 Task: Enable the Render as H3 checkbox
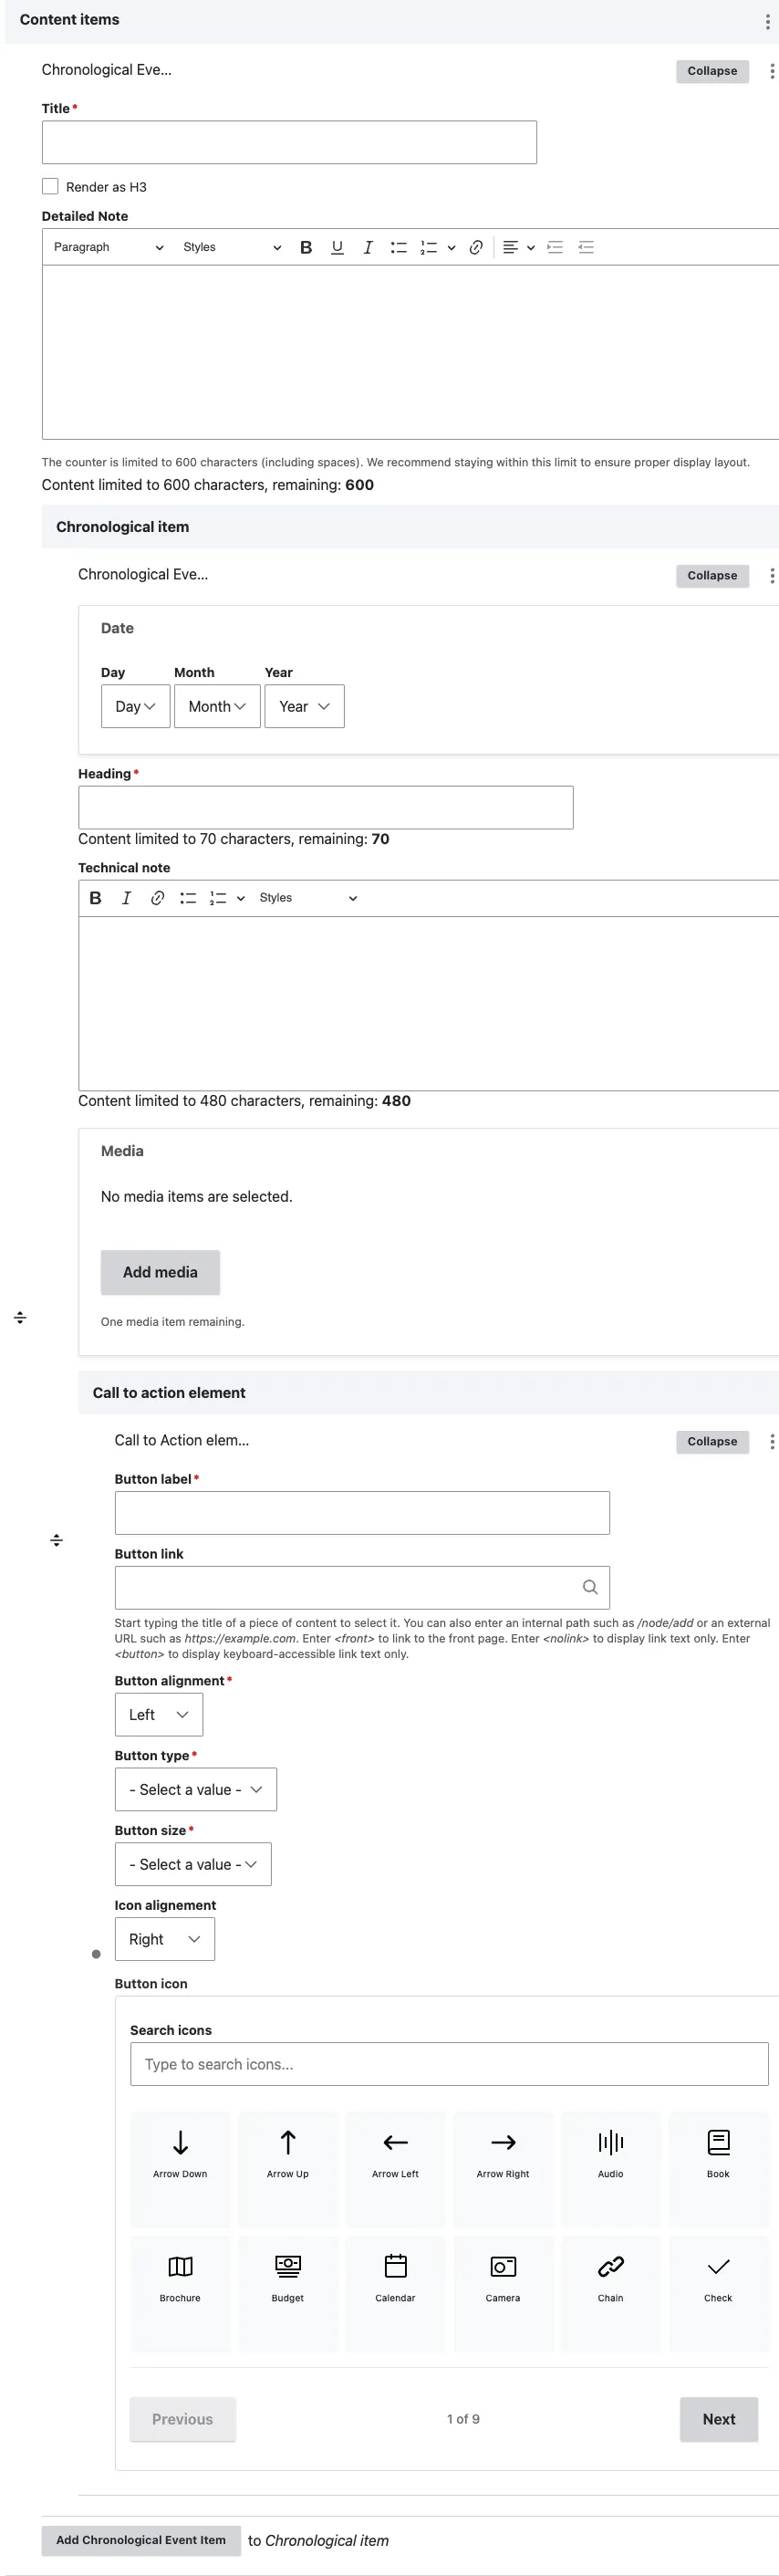click(x=50, y=186)
